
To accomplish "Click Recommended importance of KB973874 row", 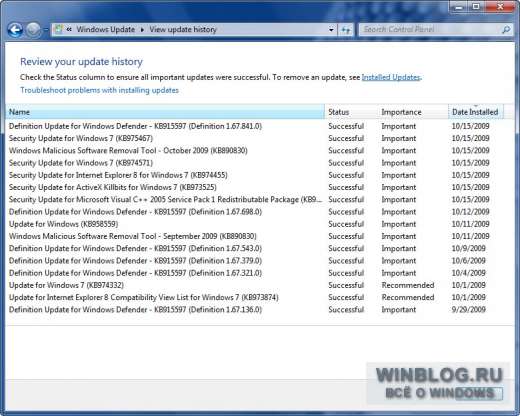I will [x=408, y=297].
